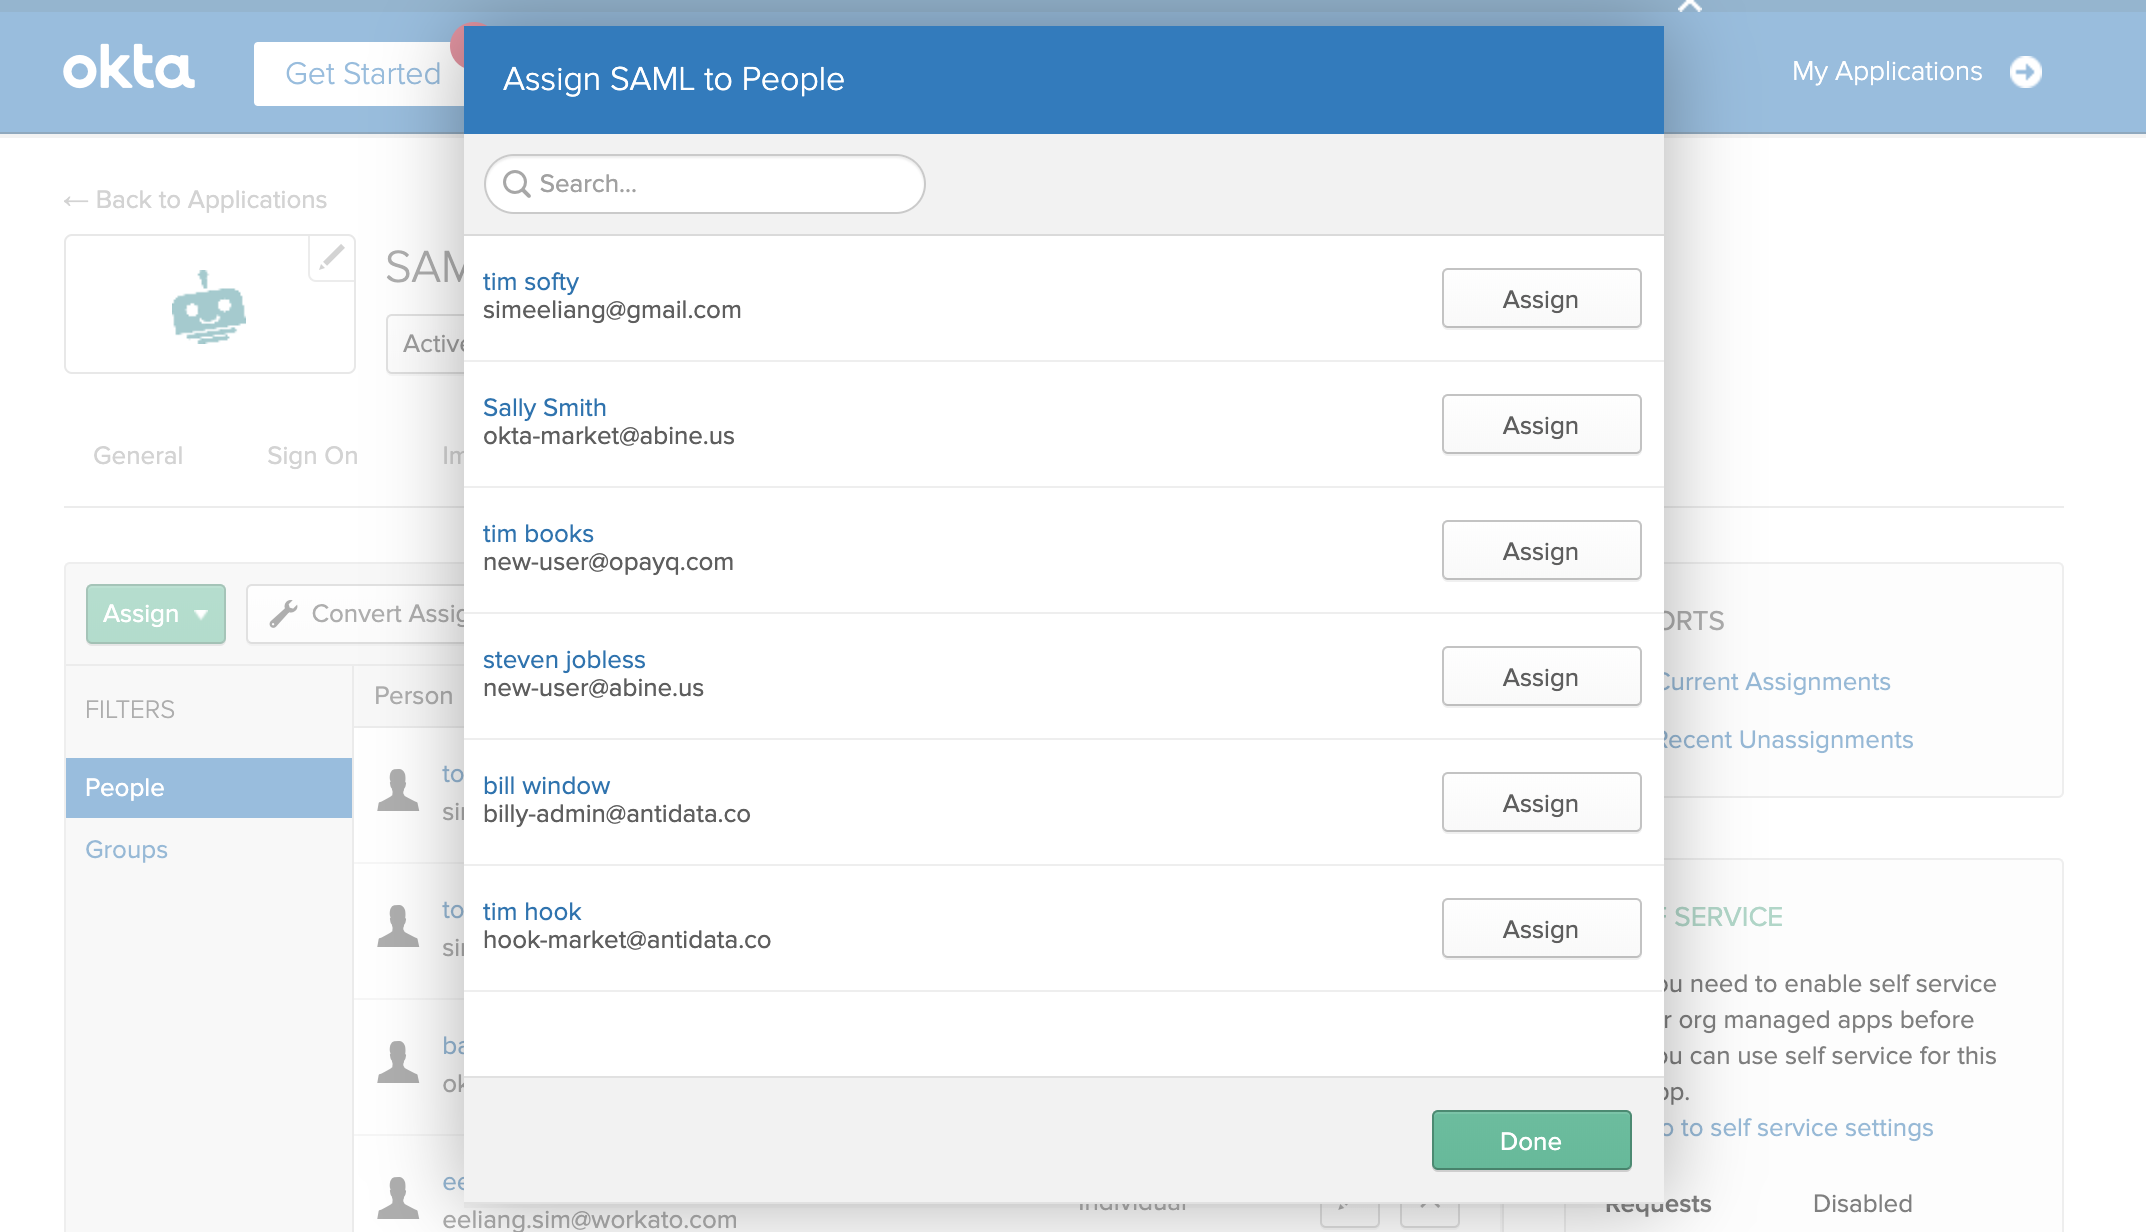Click the search magnifier icon
This screenshot has width=2146, height=1232.
coord(516,184)
